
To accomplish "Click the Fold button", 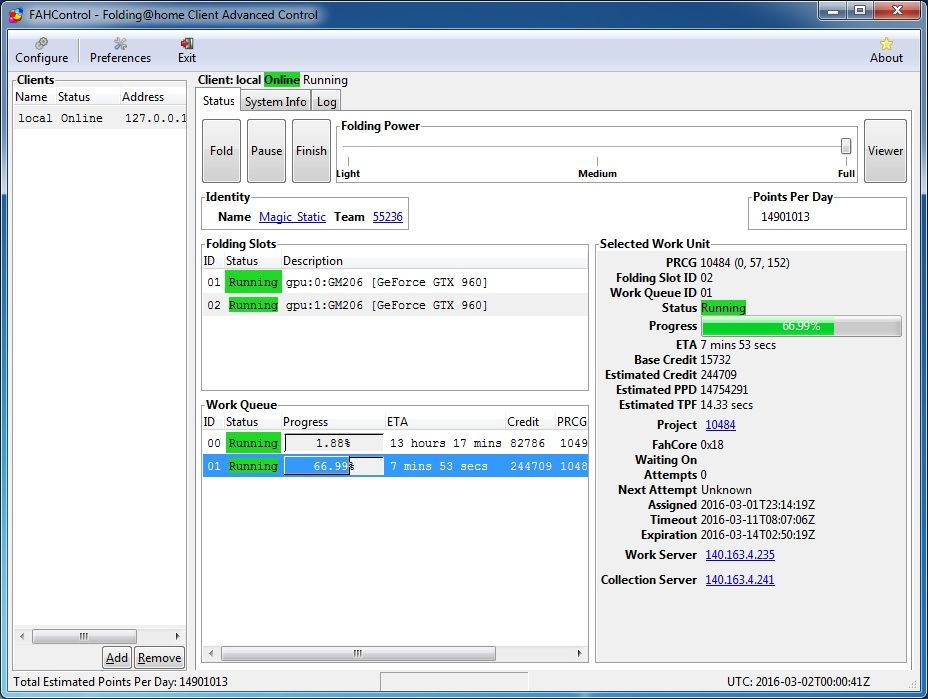I will (x=221, y=151).
